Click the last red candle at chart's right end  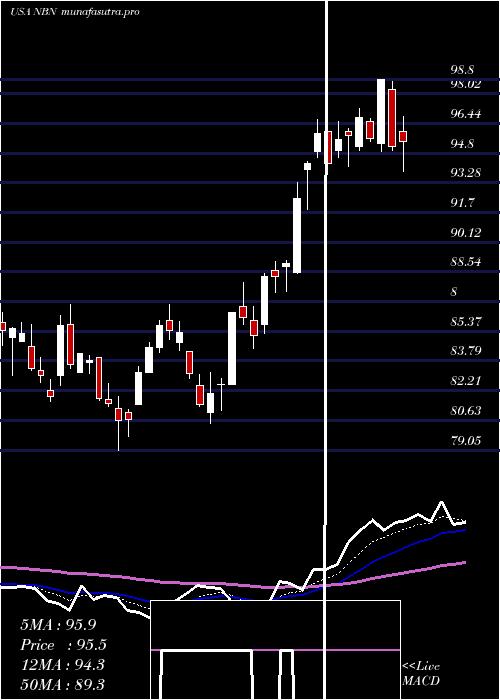403,136
